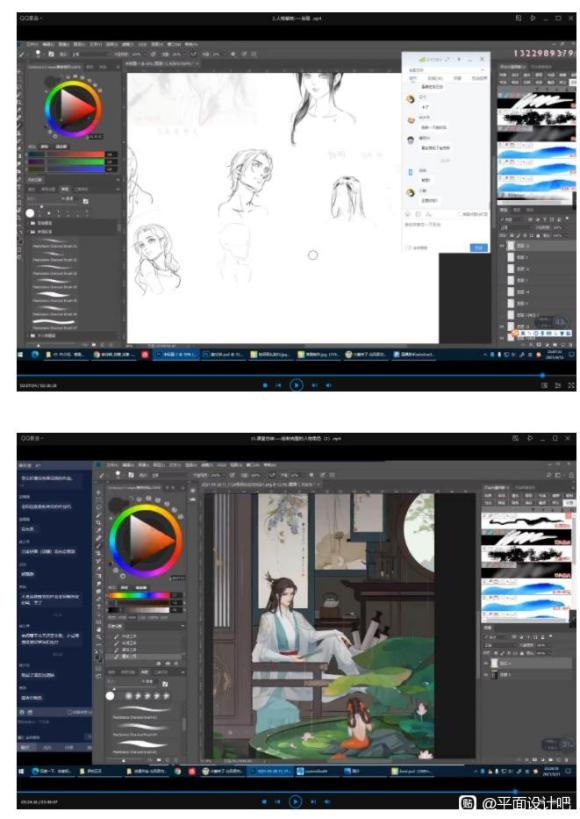Click the red slider under the sketch color wheel

(66, 155)
